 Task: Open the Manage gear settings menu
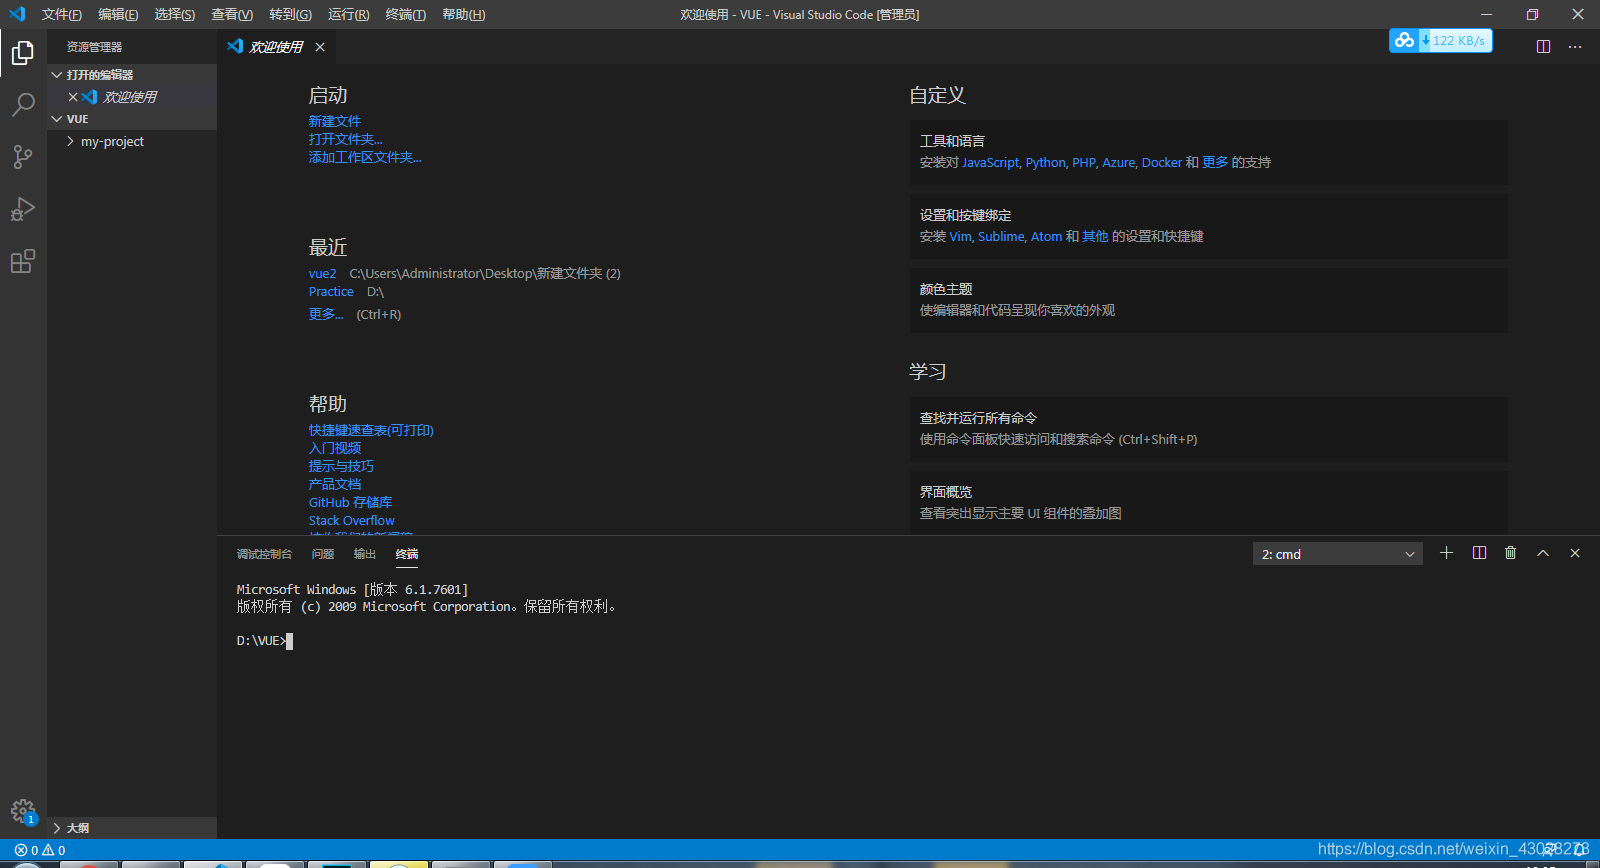click(x=23, y=811)
